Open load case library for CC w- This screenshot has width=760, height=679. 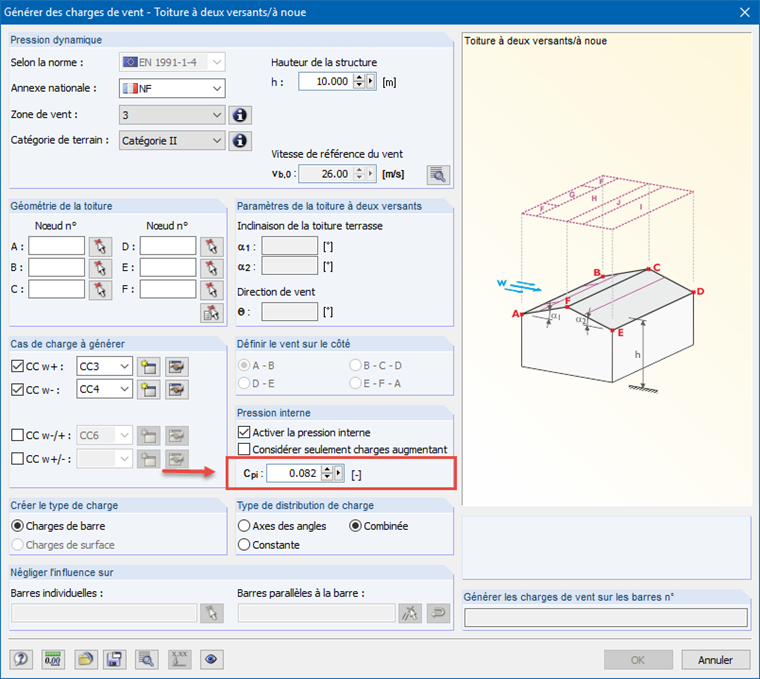pos(176,390)
